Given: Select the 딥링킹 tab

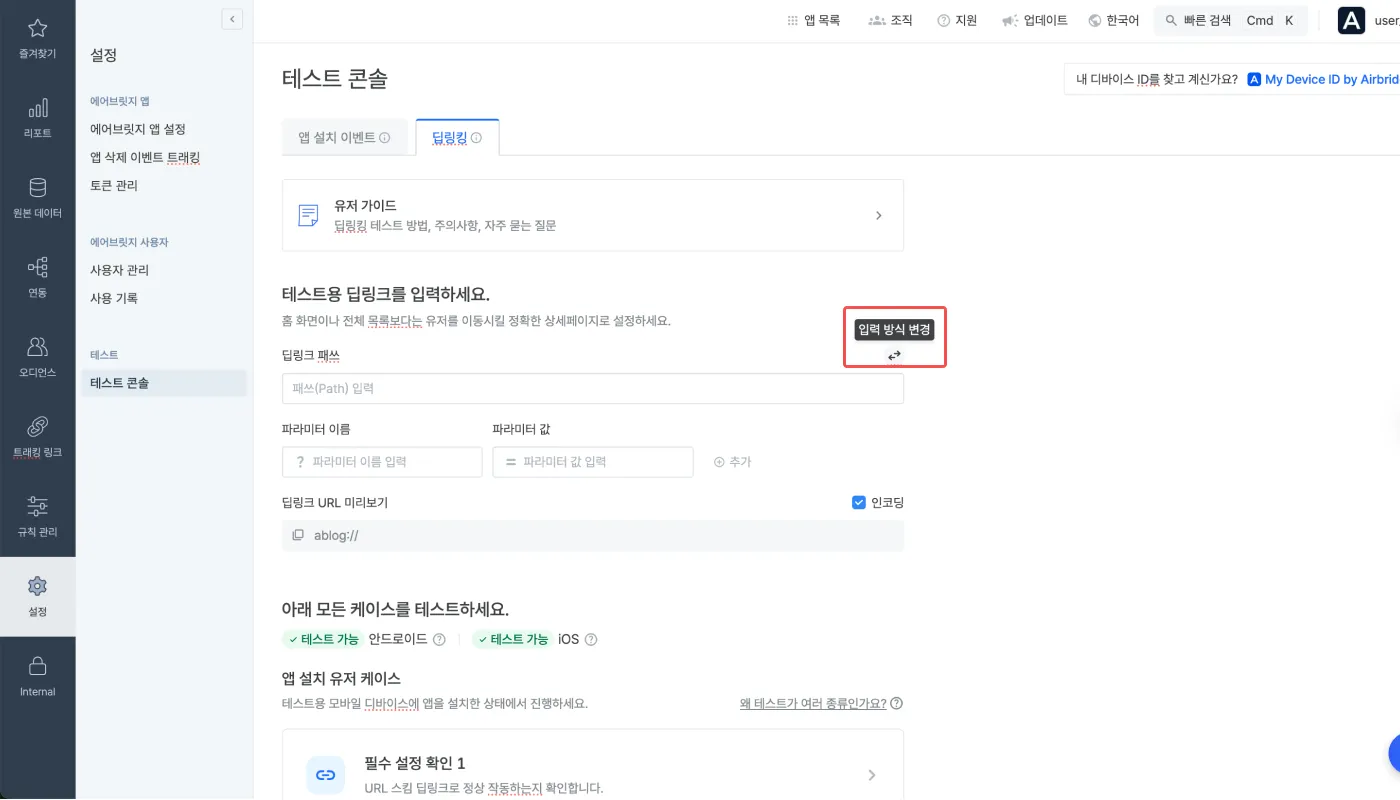Looking at the screenshot, I should pos(457,138).
